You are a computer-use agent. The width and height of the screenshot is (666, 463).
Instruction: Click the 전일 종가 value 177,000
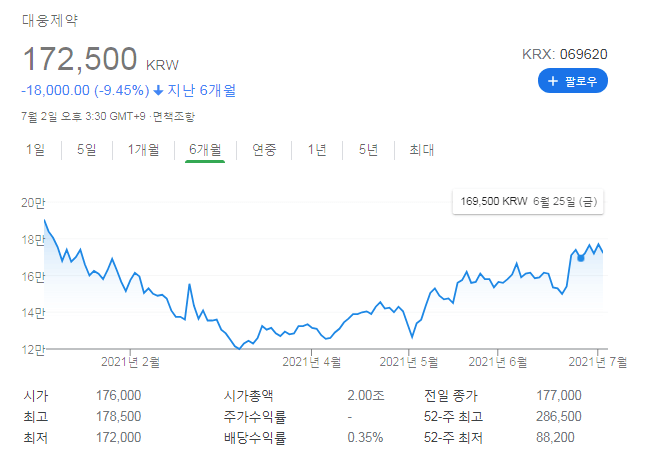pyautogui.click(x=559, y=395)
